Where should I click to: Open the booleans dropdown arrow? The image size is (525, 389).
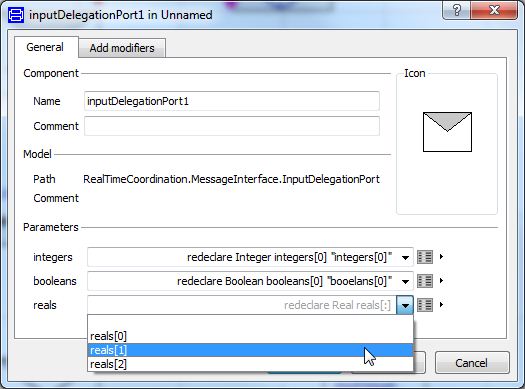(x=405, y=281)
